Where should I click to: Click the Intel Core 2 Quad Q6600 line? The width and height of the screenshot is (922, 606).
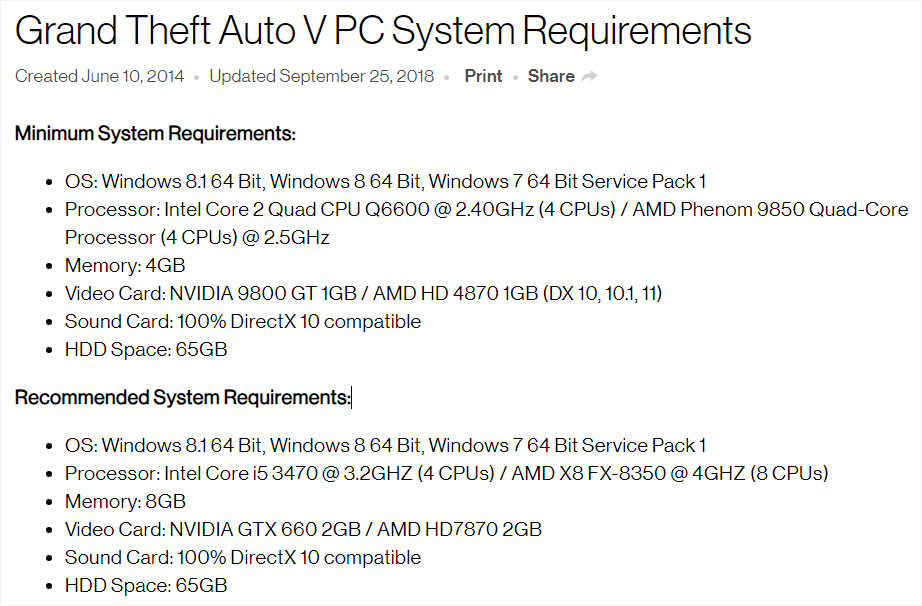click(486, 223)
